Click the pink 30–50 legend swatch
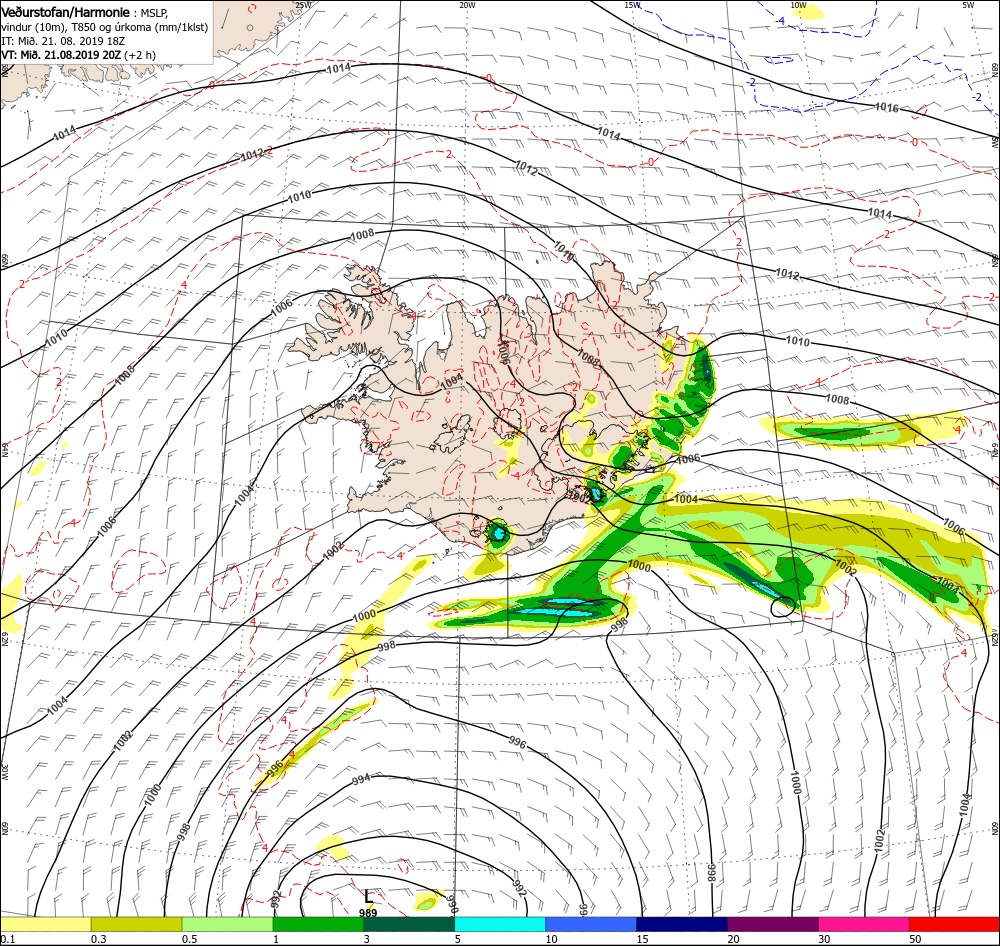The height and width of the screenshot is (946, 1000). coord(864,924)
